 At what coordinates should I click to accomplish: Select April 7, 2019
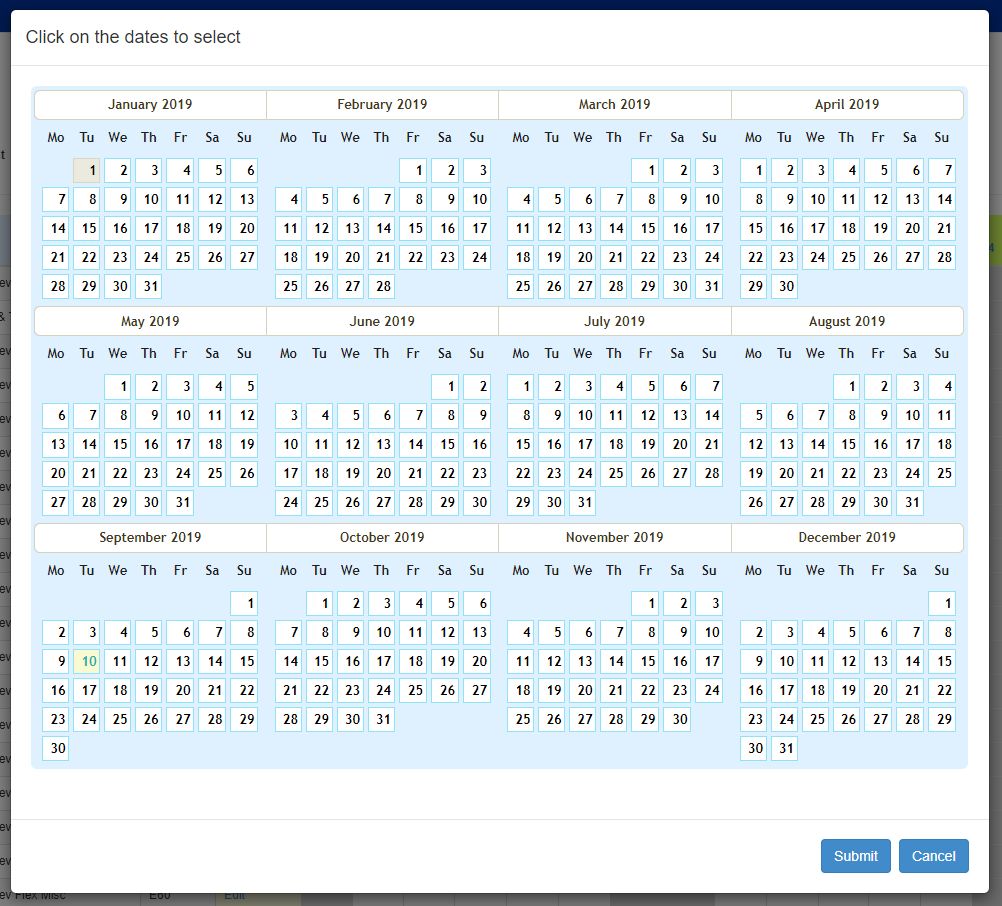point(942,171)
